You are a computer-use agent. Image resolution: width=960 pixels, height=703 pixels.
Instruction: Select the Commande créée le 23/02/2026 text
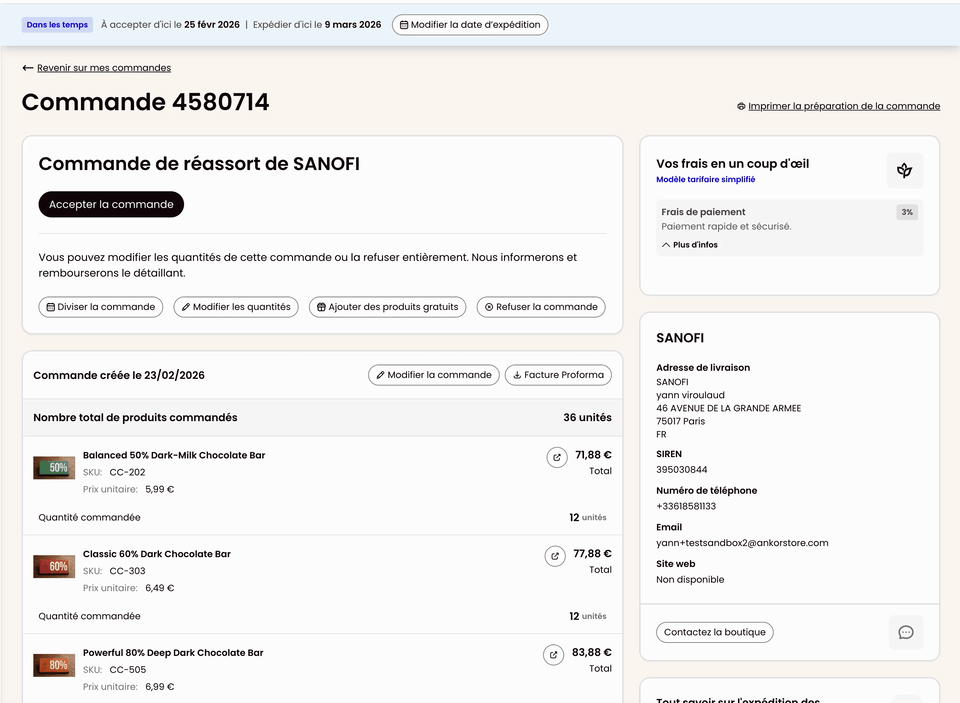tap(119, 375)
